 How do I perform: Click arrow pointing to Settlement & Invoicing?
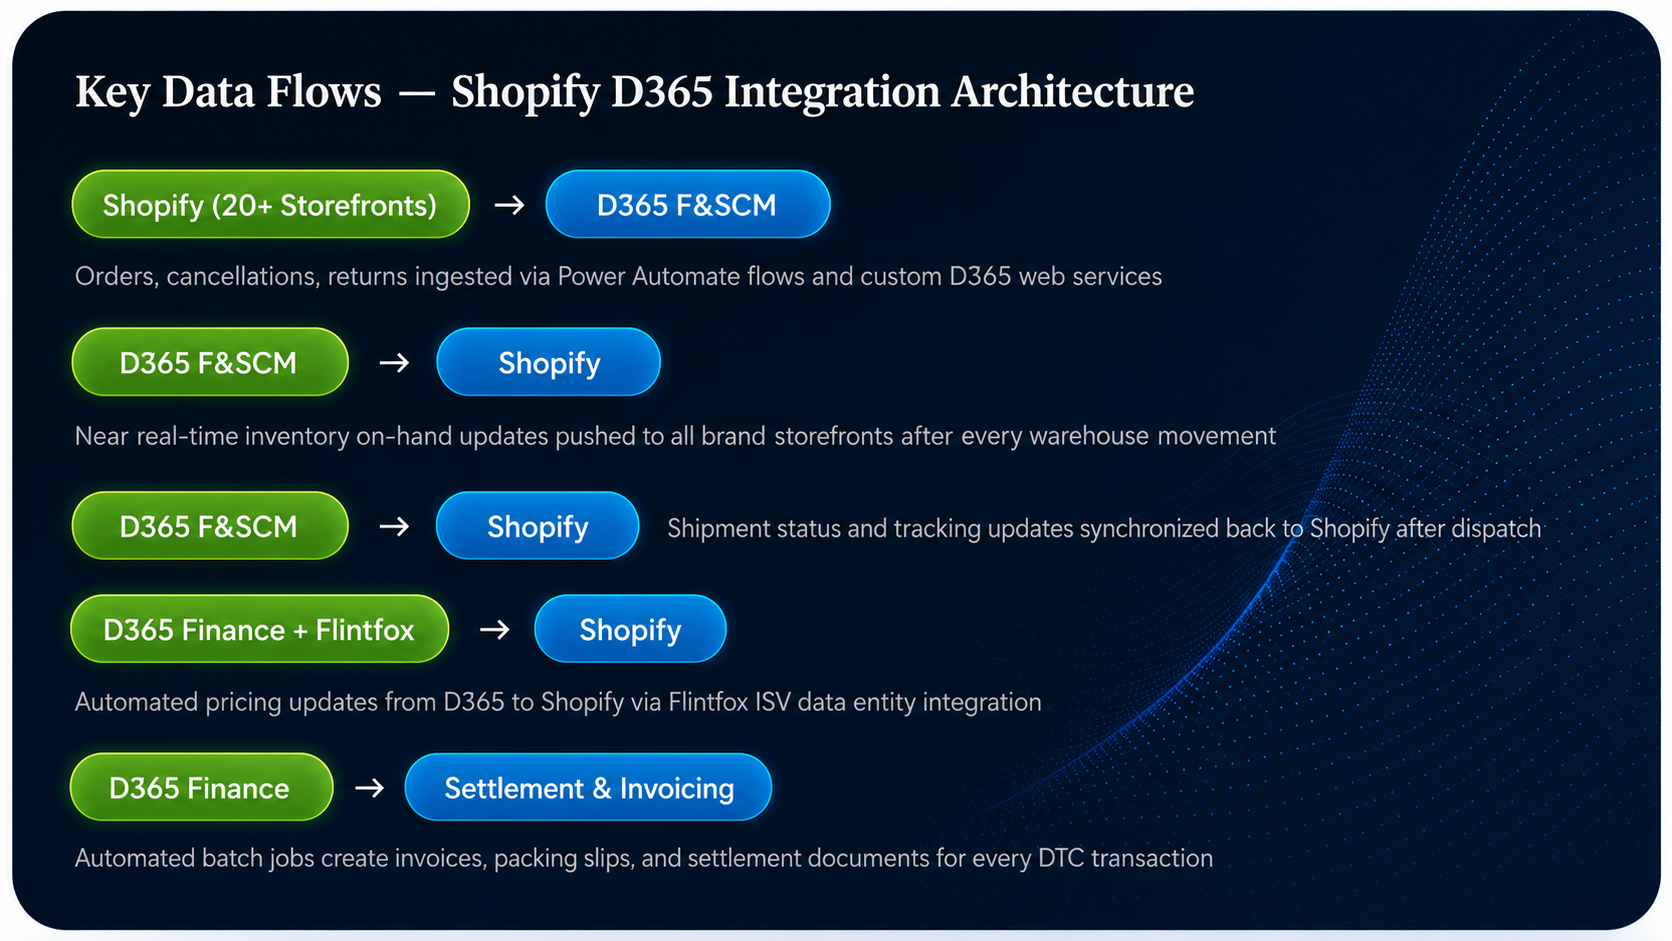(370, 788)
